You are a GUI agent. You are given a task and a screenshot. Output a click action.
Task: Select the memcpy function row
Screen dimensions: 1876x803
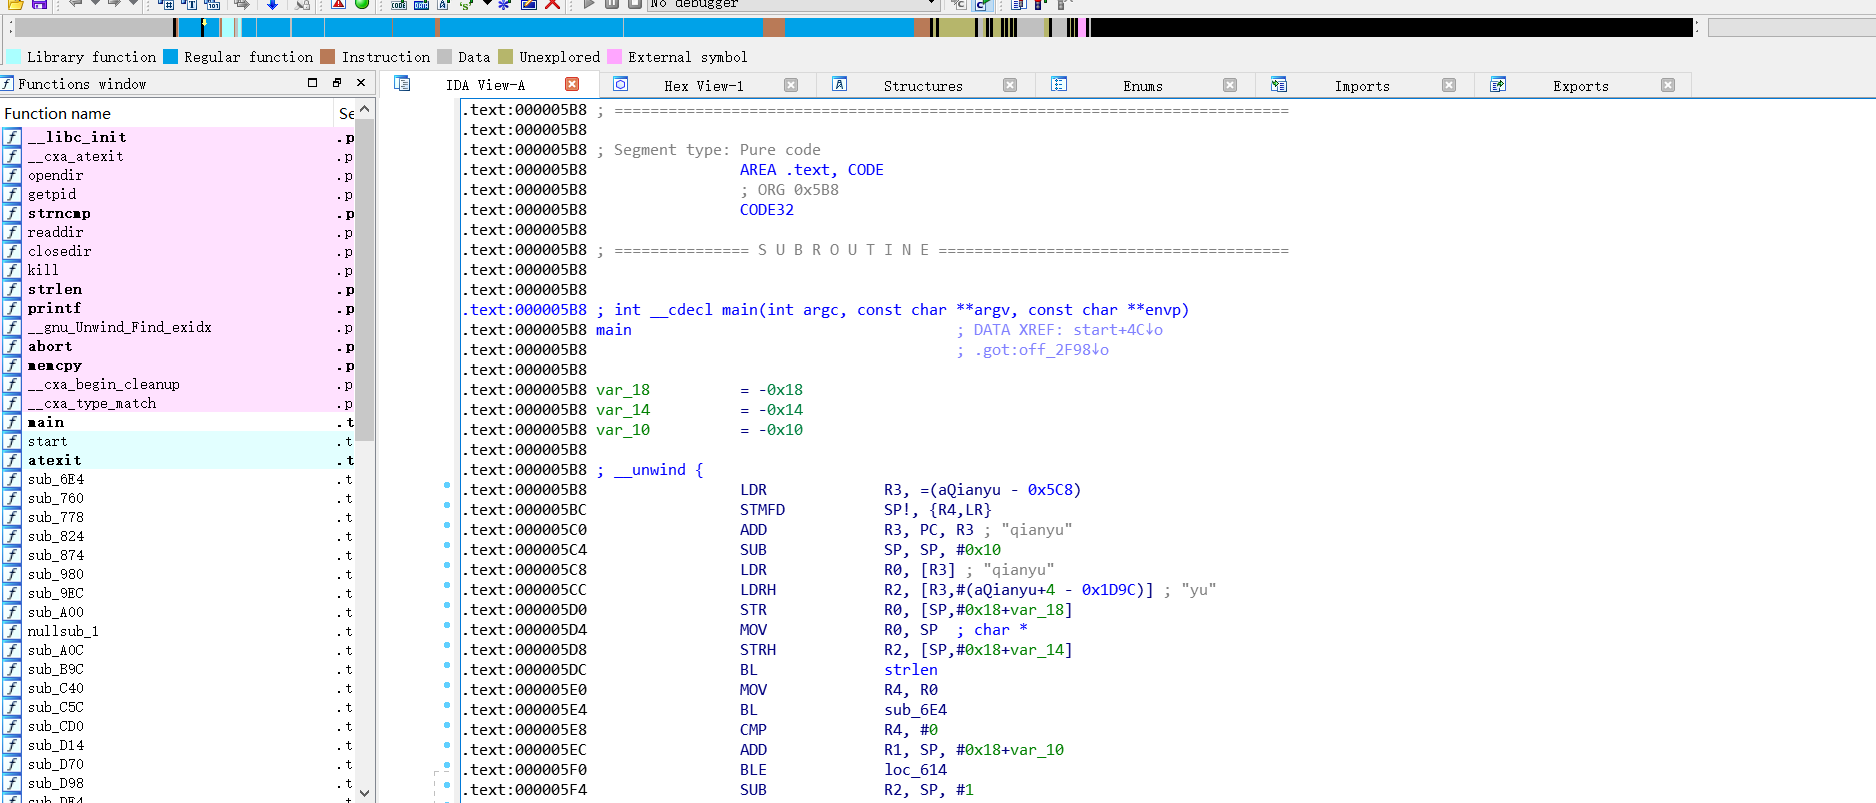(178, 365)
